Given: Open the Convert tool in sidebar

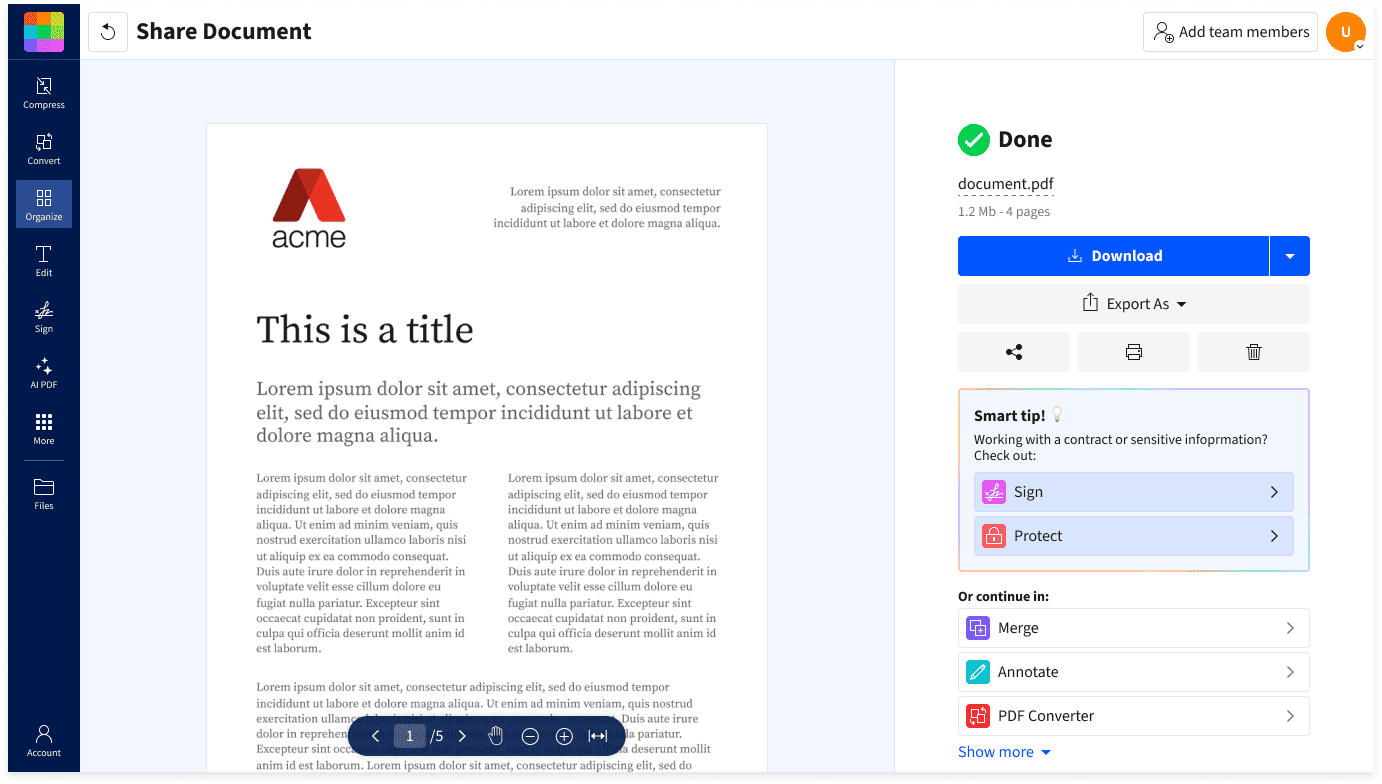Looking at the screenshot, I should click(44, 149).
